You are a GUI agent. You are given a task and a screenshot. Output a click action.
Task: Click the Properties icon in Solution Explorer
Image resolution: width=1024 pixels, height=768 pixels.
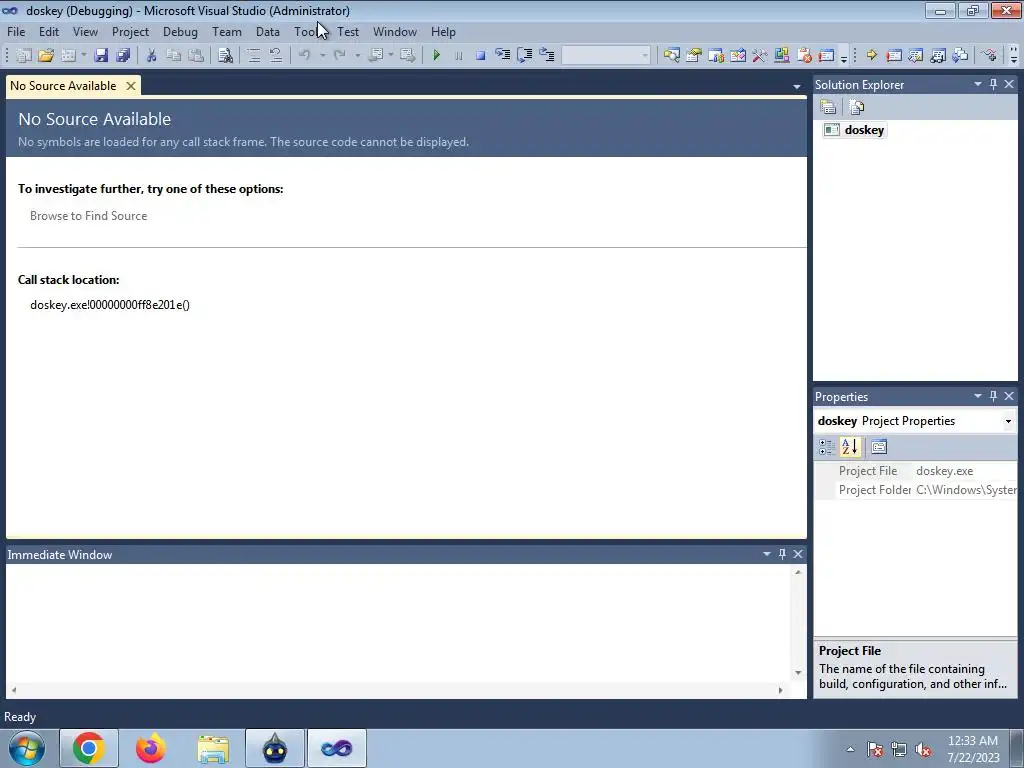828,106
